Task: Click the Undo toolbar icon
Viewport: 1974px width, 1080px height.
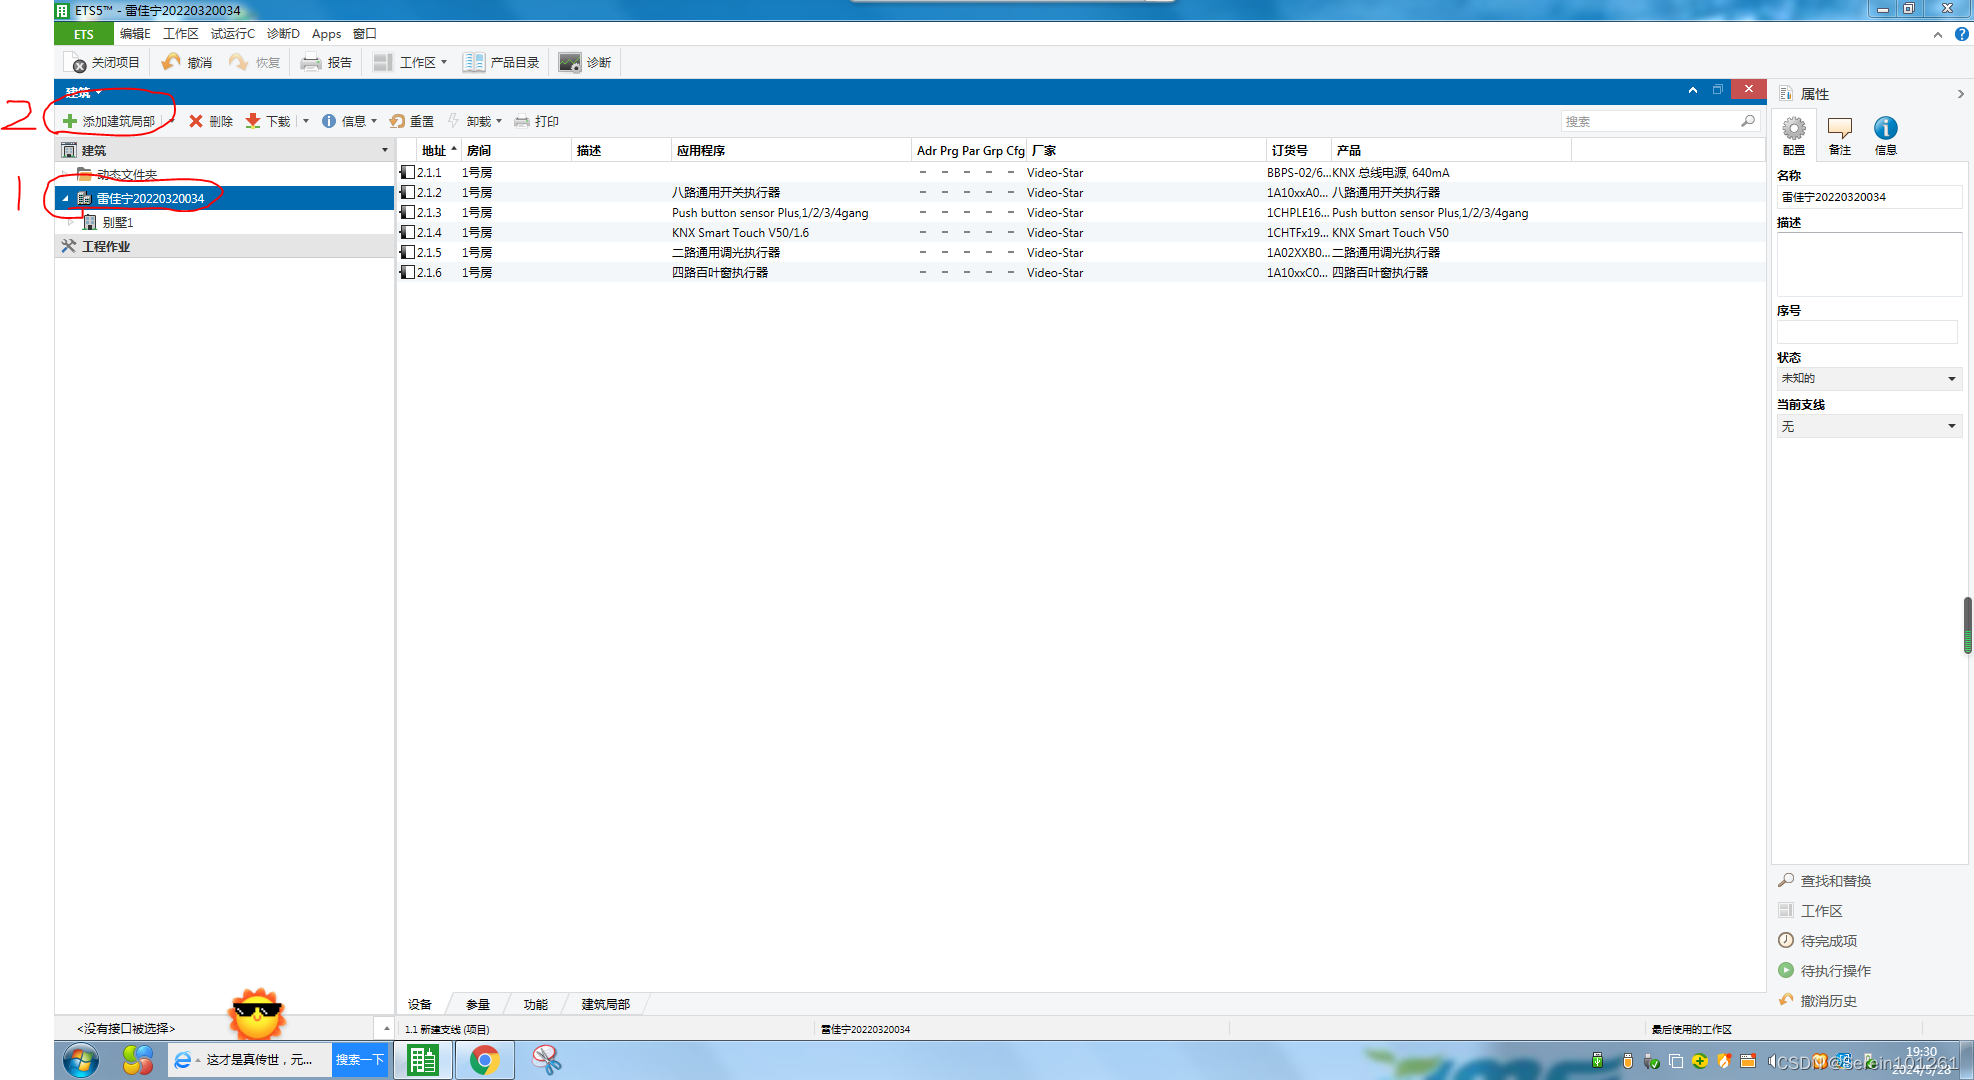Action: tap(171, 62)
